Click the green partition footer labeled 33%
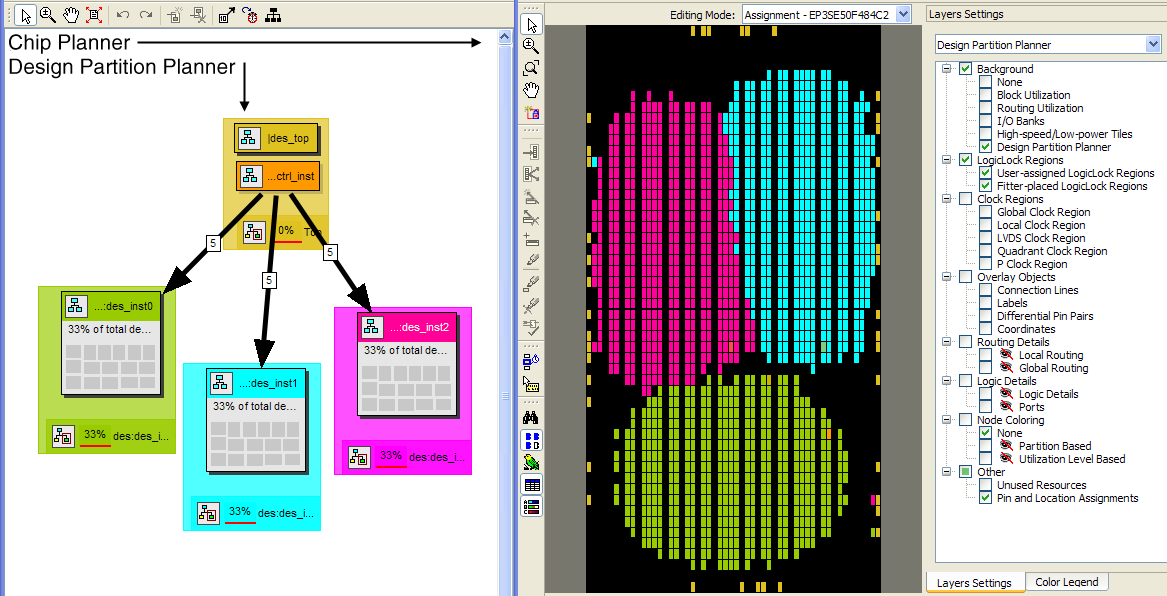The height and width of the screenshot is (596, 1167). pos(111,436)
